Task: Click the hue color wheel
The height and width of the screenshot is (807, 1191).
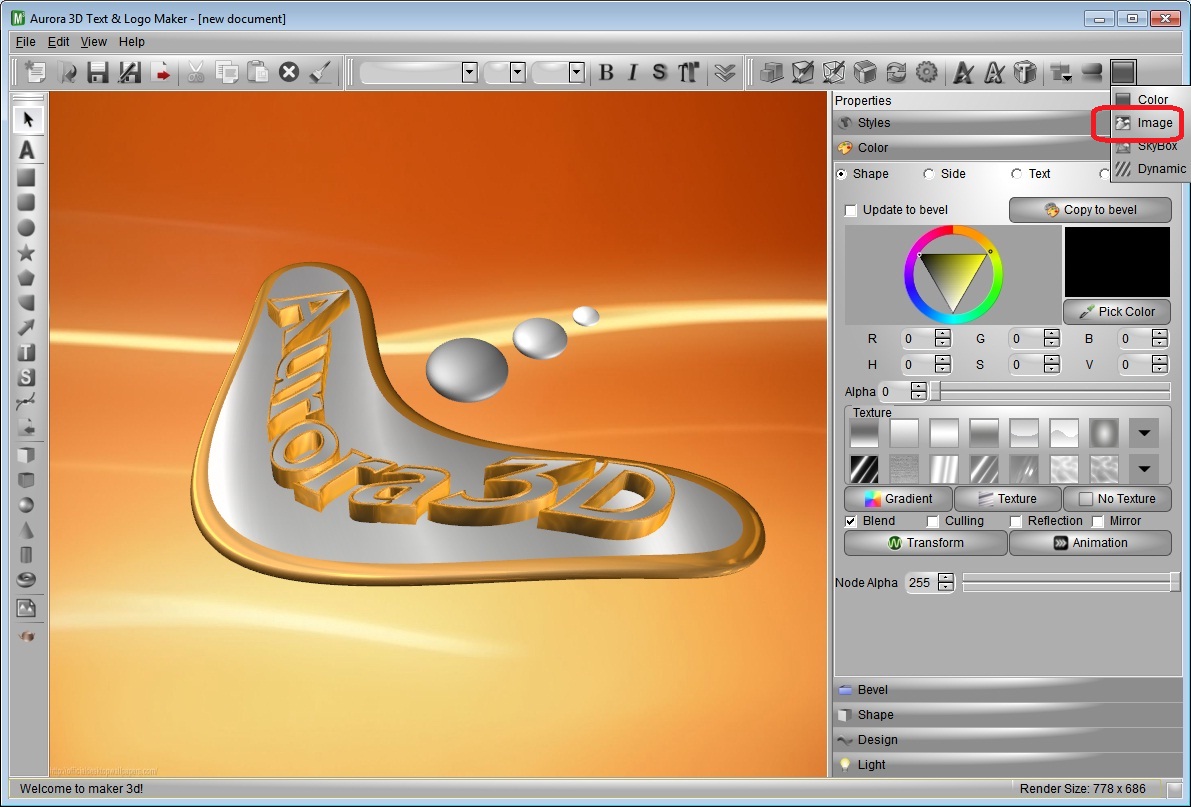Action: tap(953, 275)
